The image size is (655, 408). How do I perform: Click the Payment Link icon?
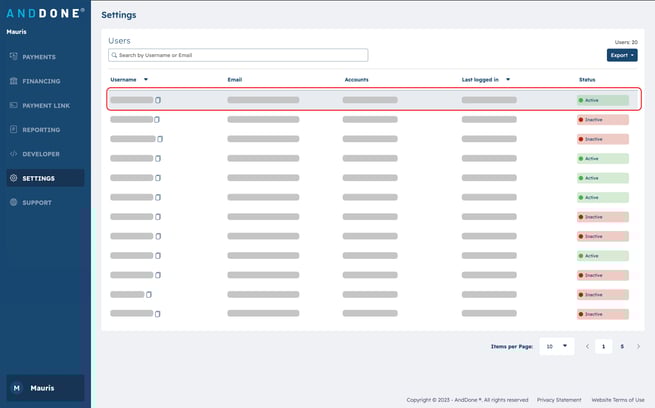pyautogui.click(x=13, y=105)
